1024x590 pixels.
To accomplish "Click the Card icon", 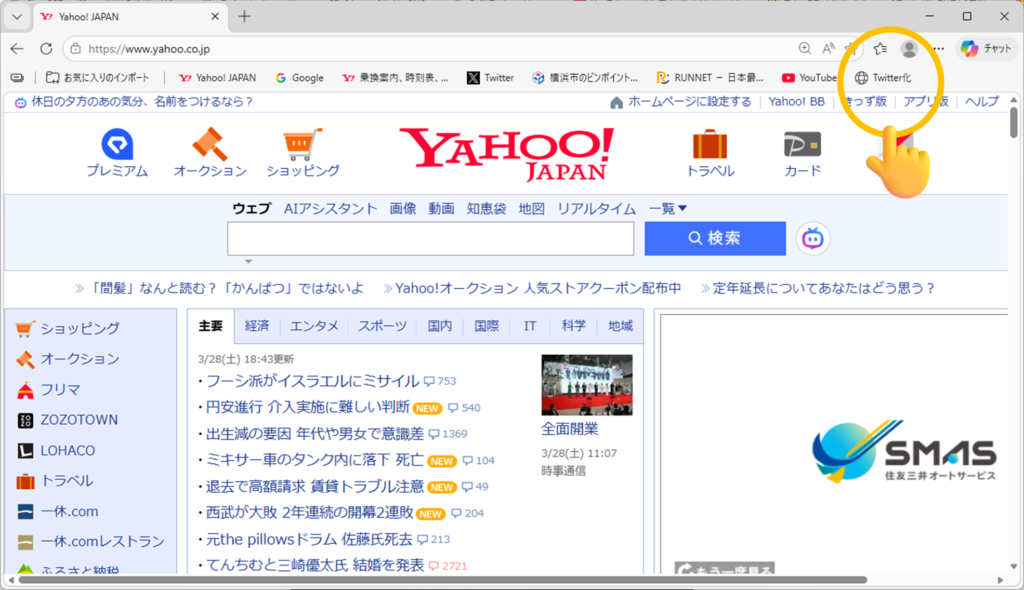I will pos(802,145).
